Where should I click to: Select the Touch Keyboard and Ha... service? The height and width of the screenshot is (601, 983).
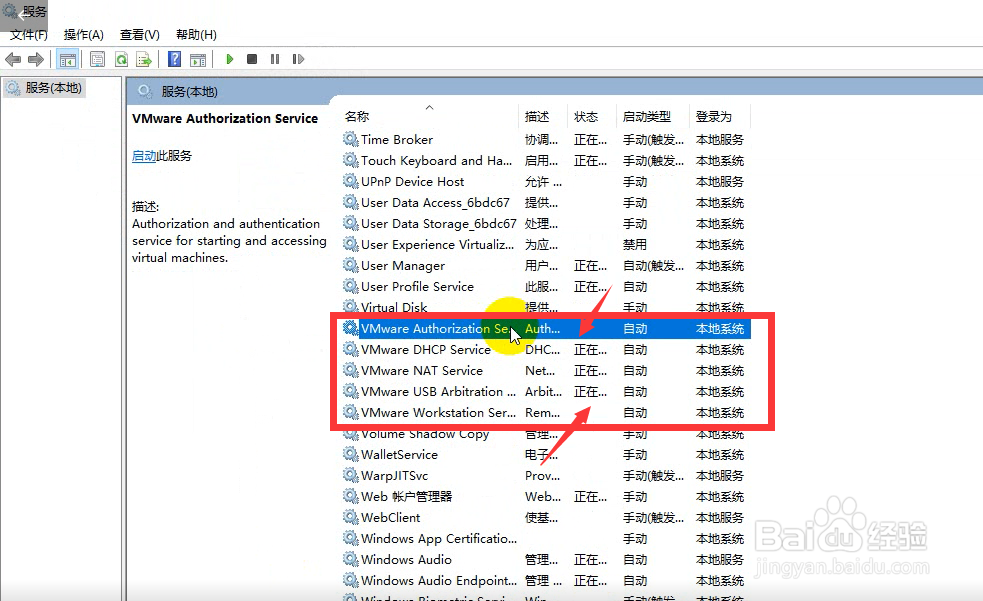tap(545, 160)
